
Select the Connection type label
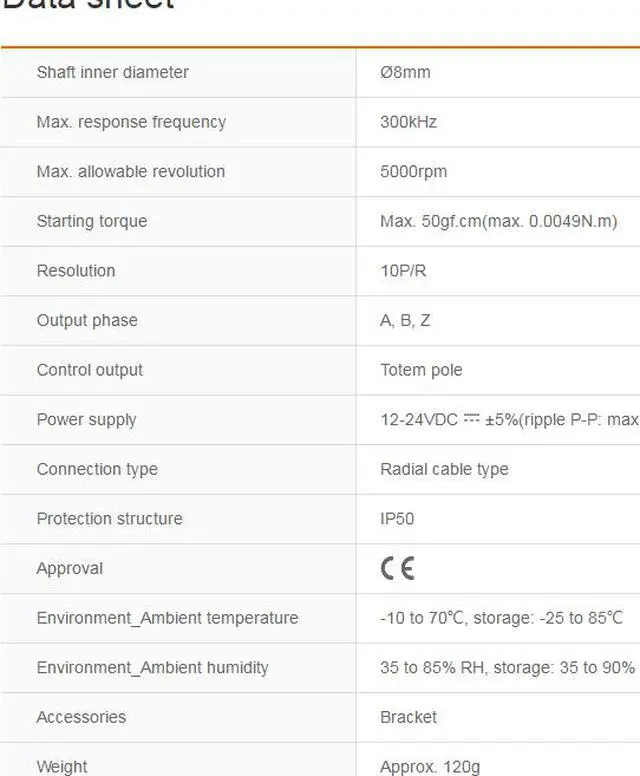pyautogui.click(x=98, y=469)
